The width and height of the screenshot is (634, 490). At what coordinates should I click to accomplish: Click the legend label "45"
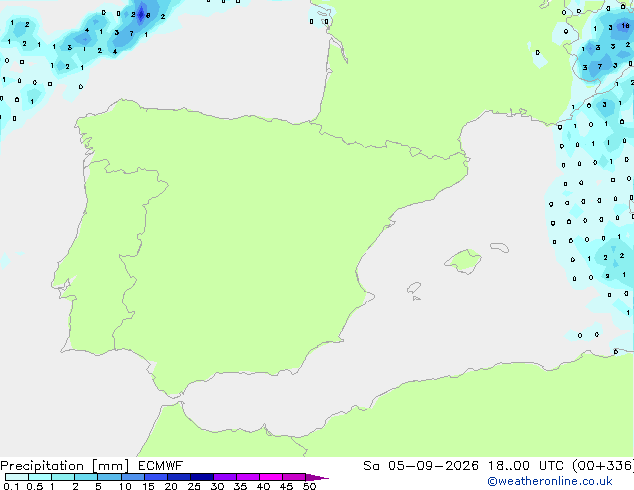tap(286, 486)
